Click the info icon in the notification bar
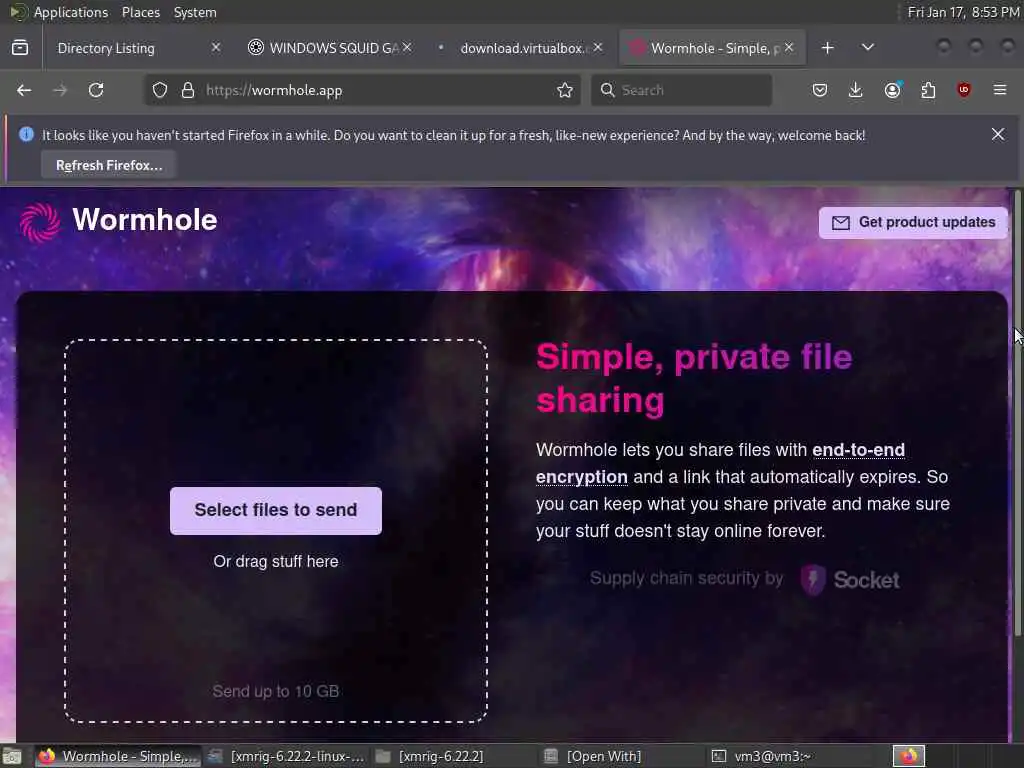The width and height of the screenshot is (1024, 768). (26, 135)
